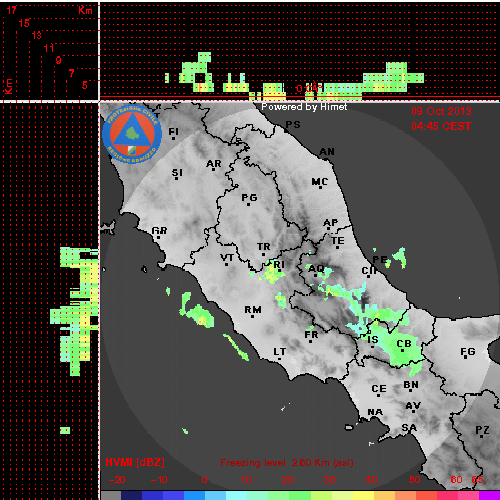Click the gray swatch at the color bar start

[x=111, y=495]
